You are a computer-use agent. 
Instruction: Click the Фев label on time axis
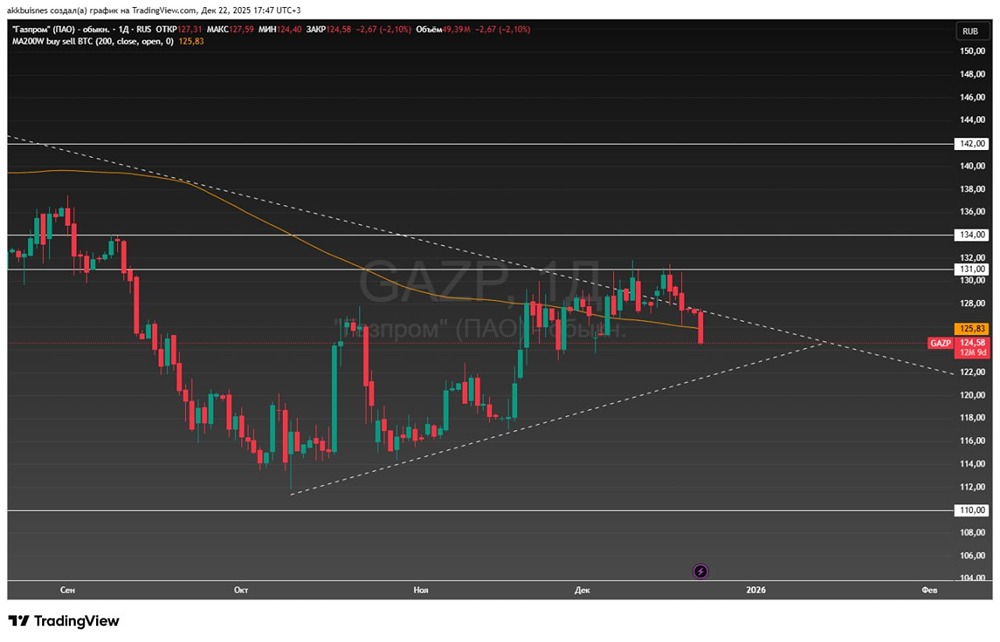[x=930, y=590]
